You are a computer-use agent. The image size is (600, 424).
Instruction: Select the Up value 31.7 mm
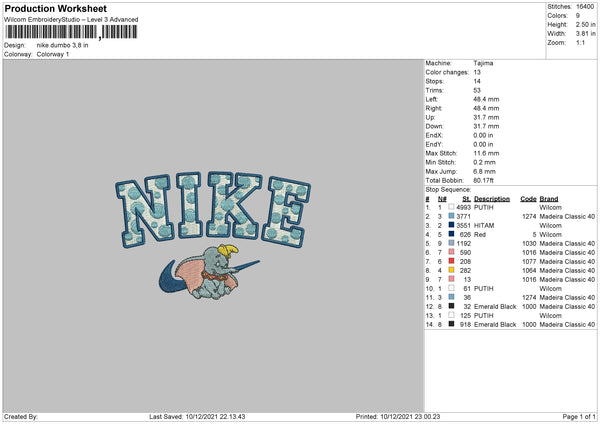pos(486,117)
